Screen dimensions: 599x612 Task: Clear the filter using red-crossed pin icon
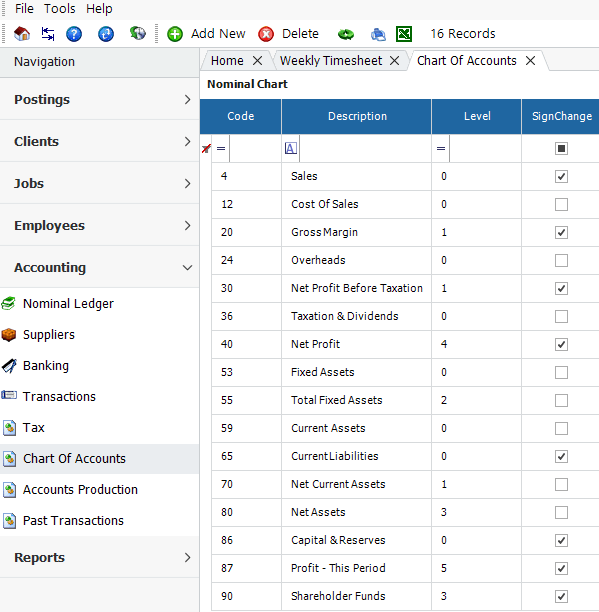pos(206,148)
